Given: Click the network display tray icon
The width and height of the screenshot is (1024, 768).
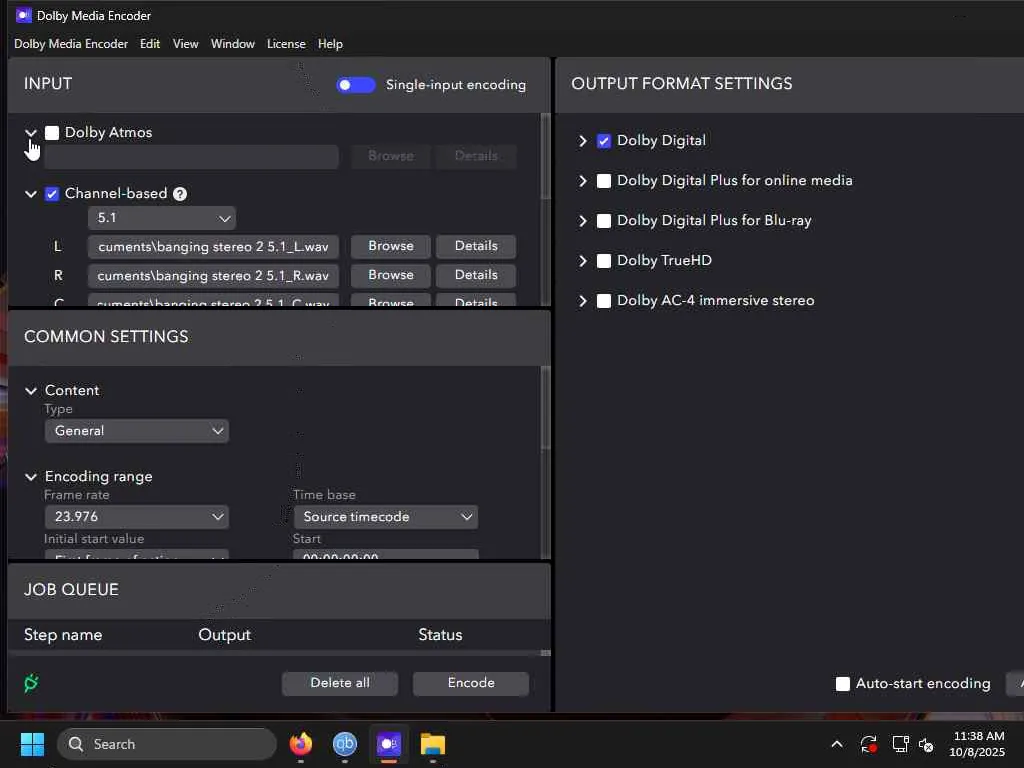Looking at the screenshot, I should [901, 744].
